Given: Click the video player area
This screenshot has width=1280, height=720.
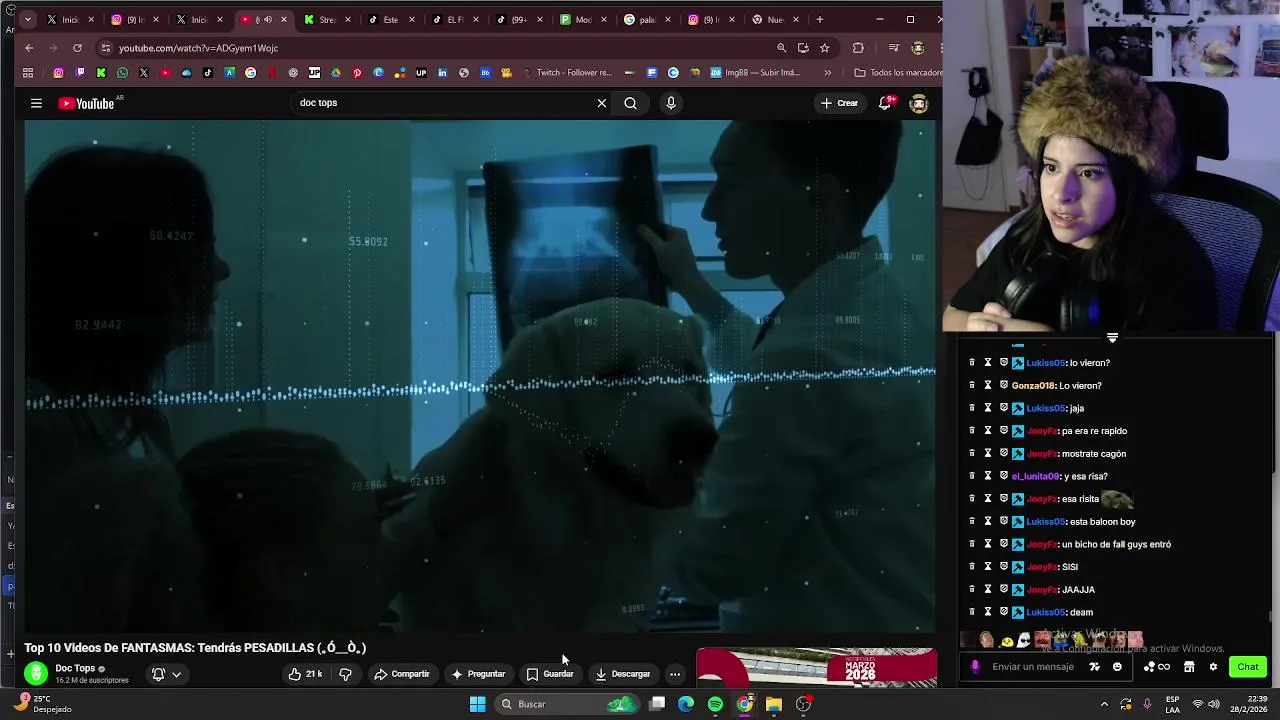Looking at the screenshot, I should click(480, 376).
